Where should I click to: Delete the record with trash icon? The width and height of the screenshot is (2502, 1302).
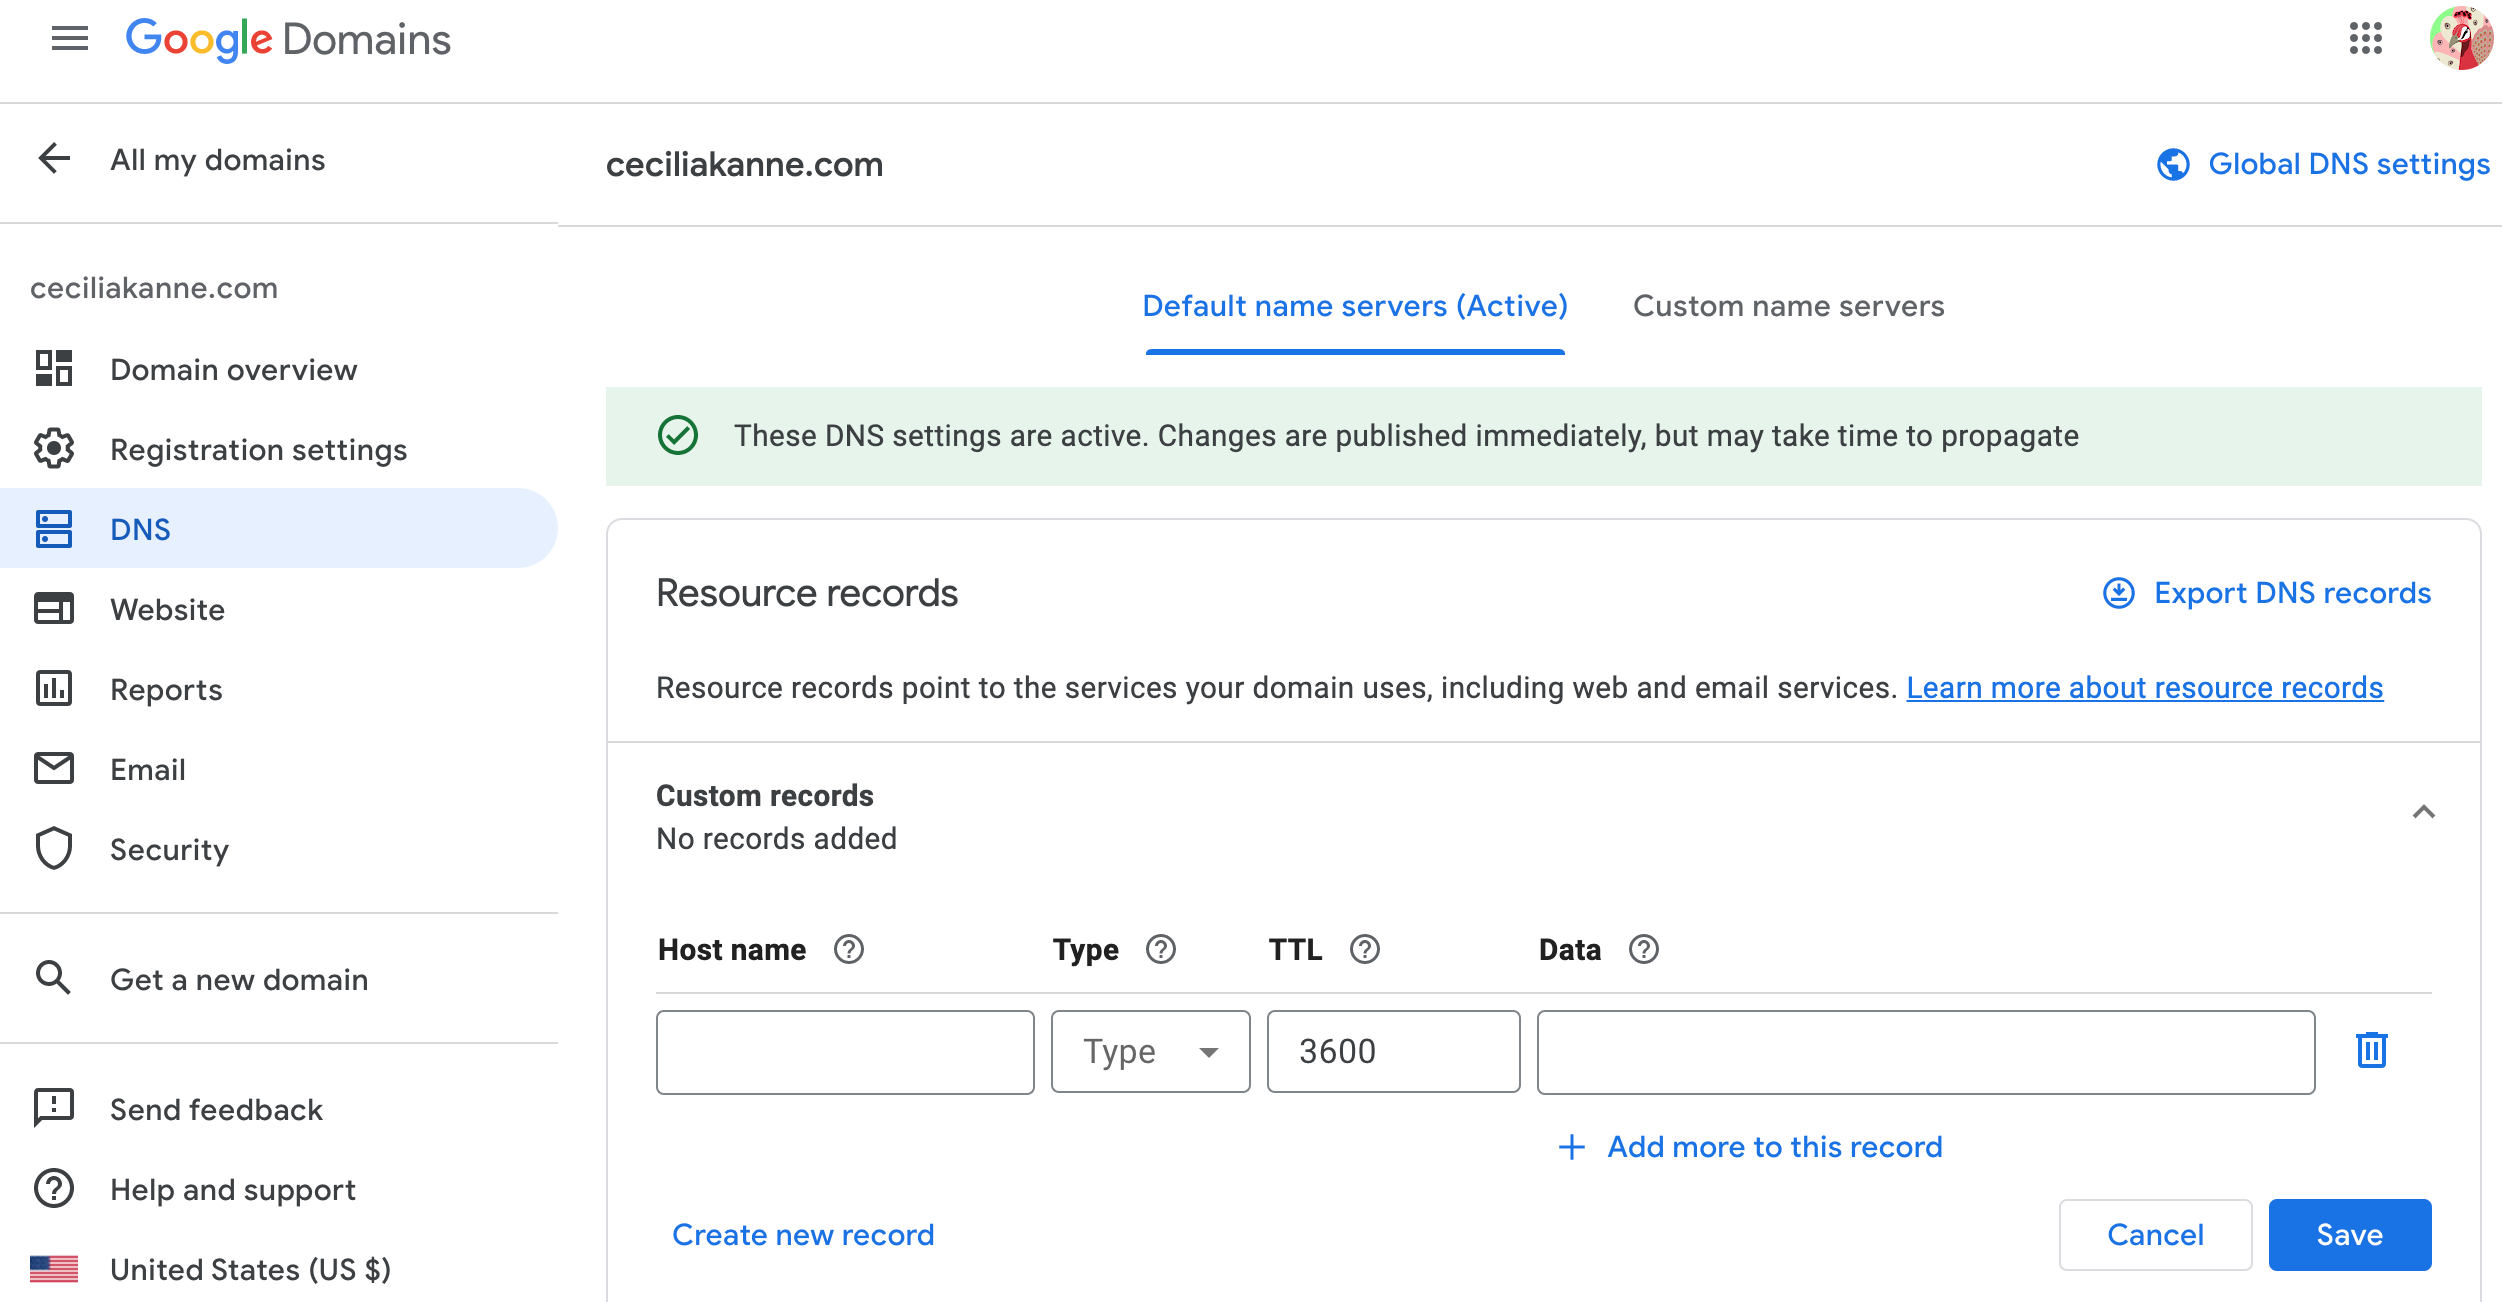2371,1050
